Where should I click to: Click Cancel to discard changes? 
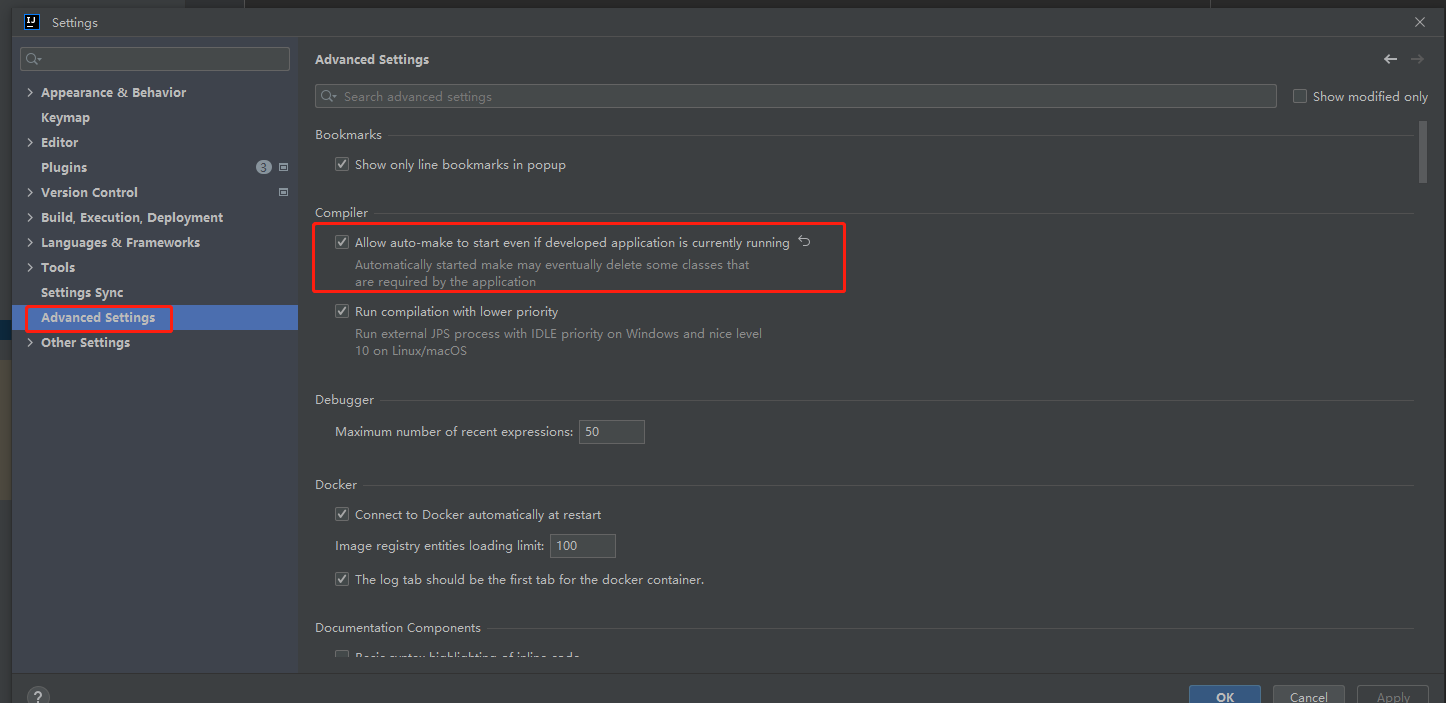tap(1308, 694)
